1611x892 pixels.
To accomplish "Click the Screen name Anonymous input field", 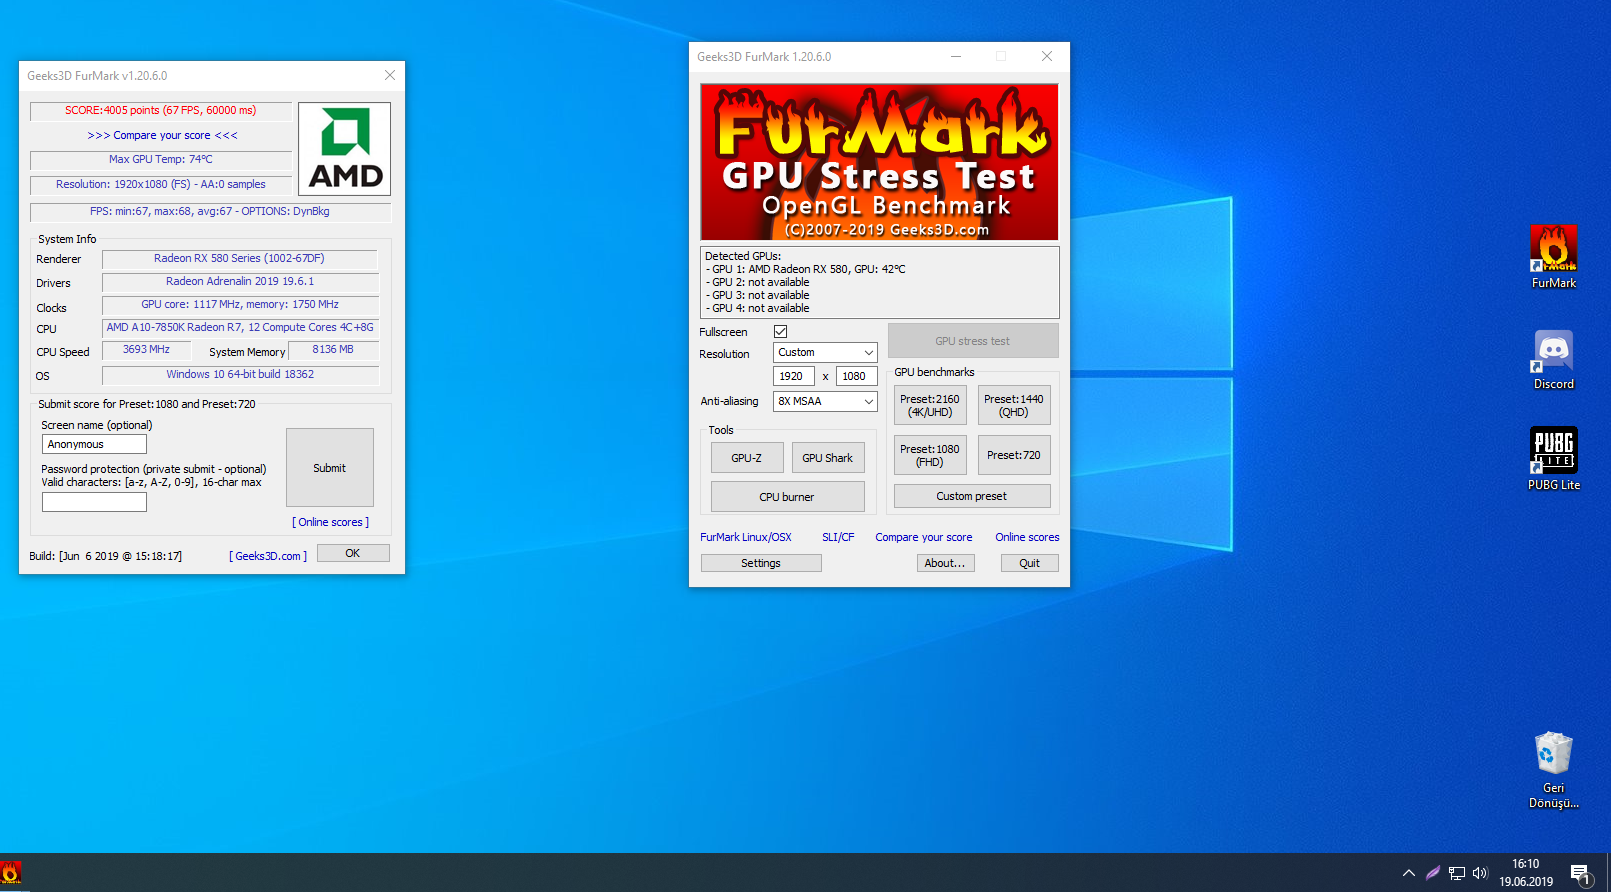I will pyautogui.click(x=94, y=444).
